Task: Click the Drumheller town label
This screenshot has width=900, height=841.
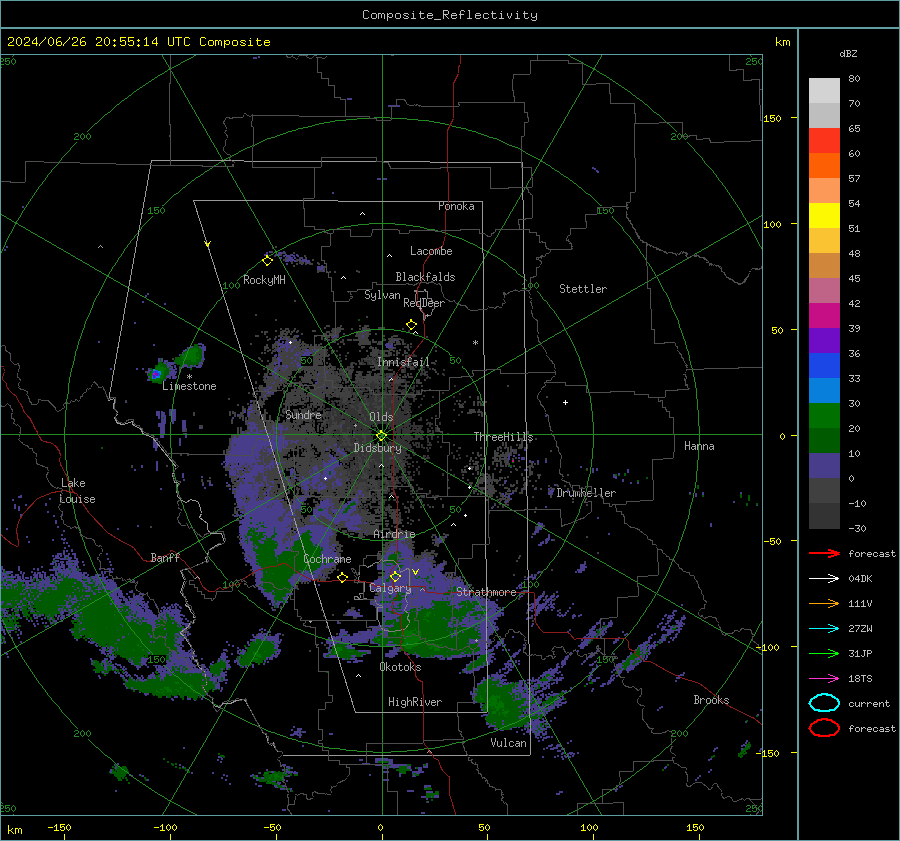Action: [x=586, y=493]
